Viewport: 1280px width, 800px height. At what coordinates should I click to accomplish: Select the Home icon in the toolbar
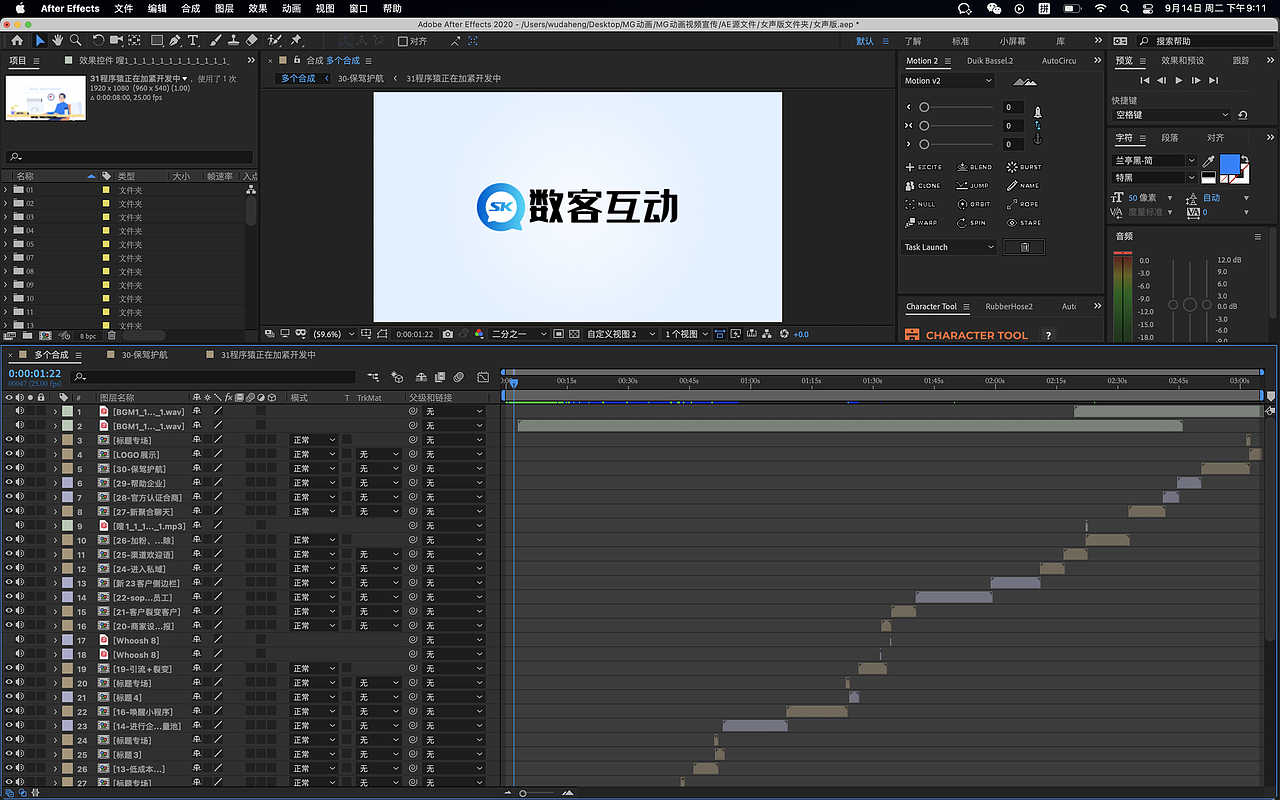pyautogui.click(x=17, y=41)
